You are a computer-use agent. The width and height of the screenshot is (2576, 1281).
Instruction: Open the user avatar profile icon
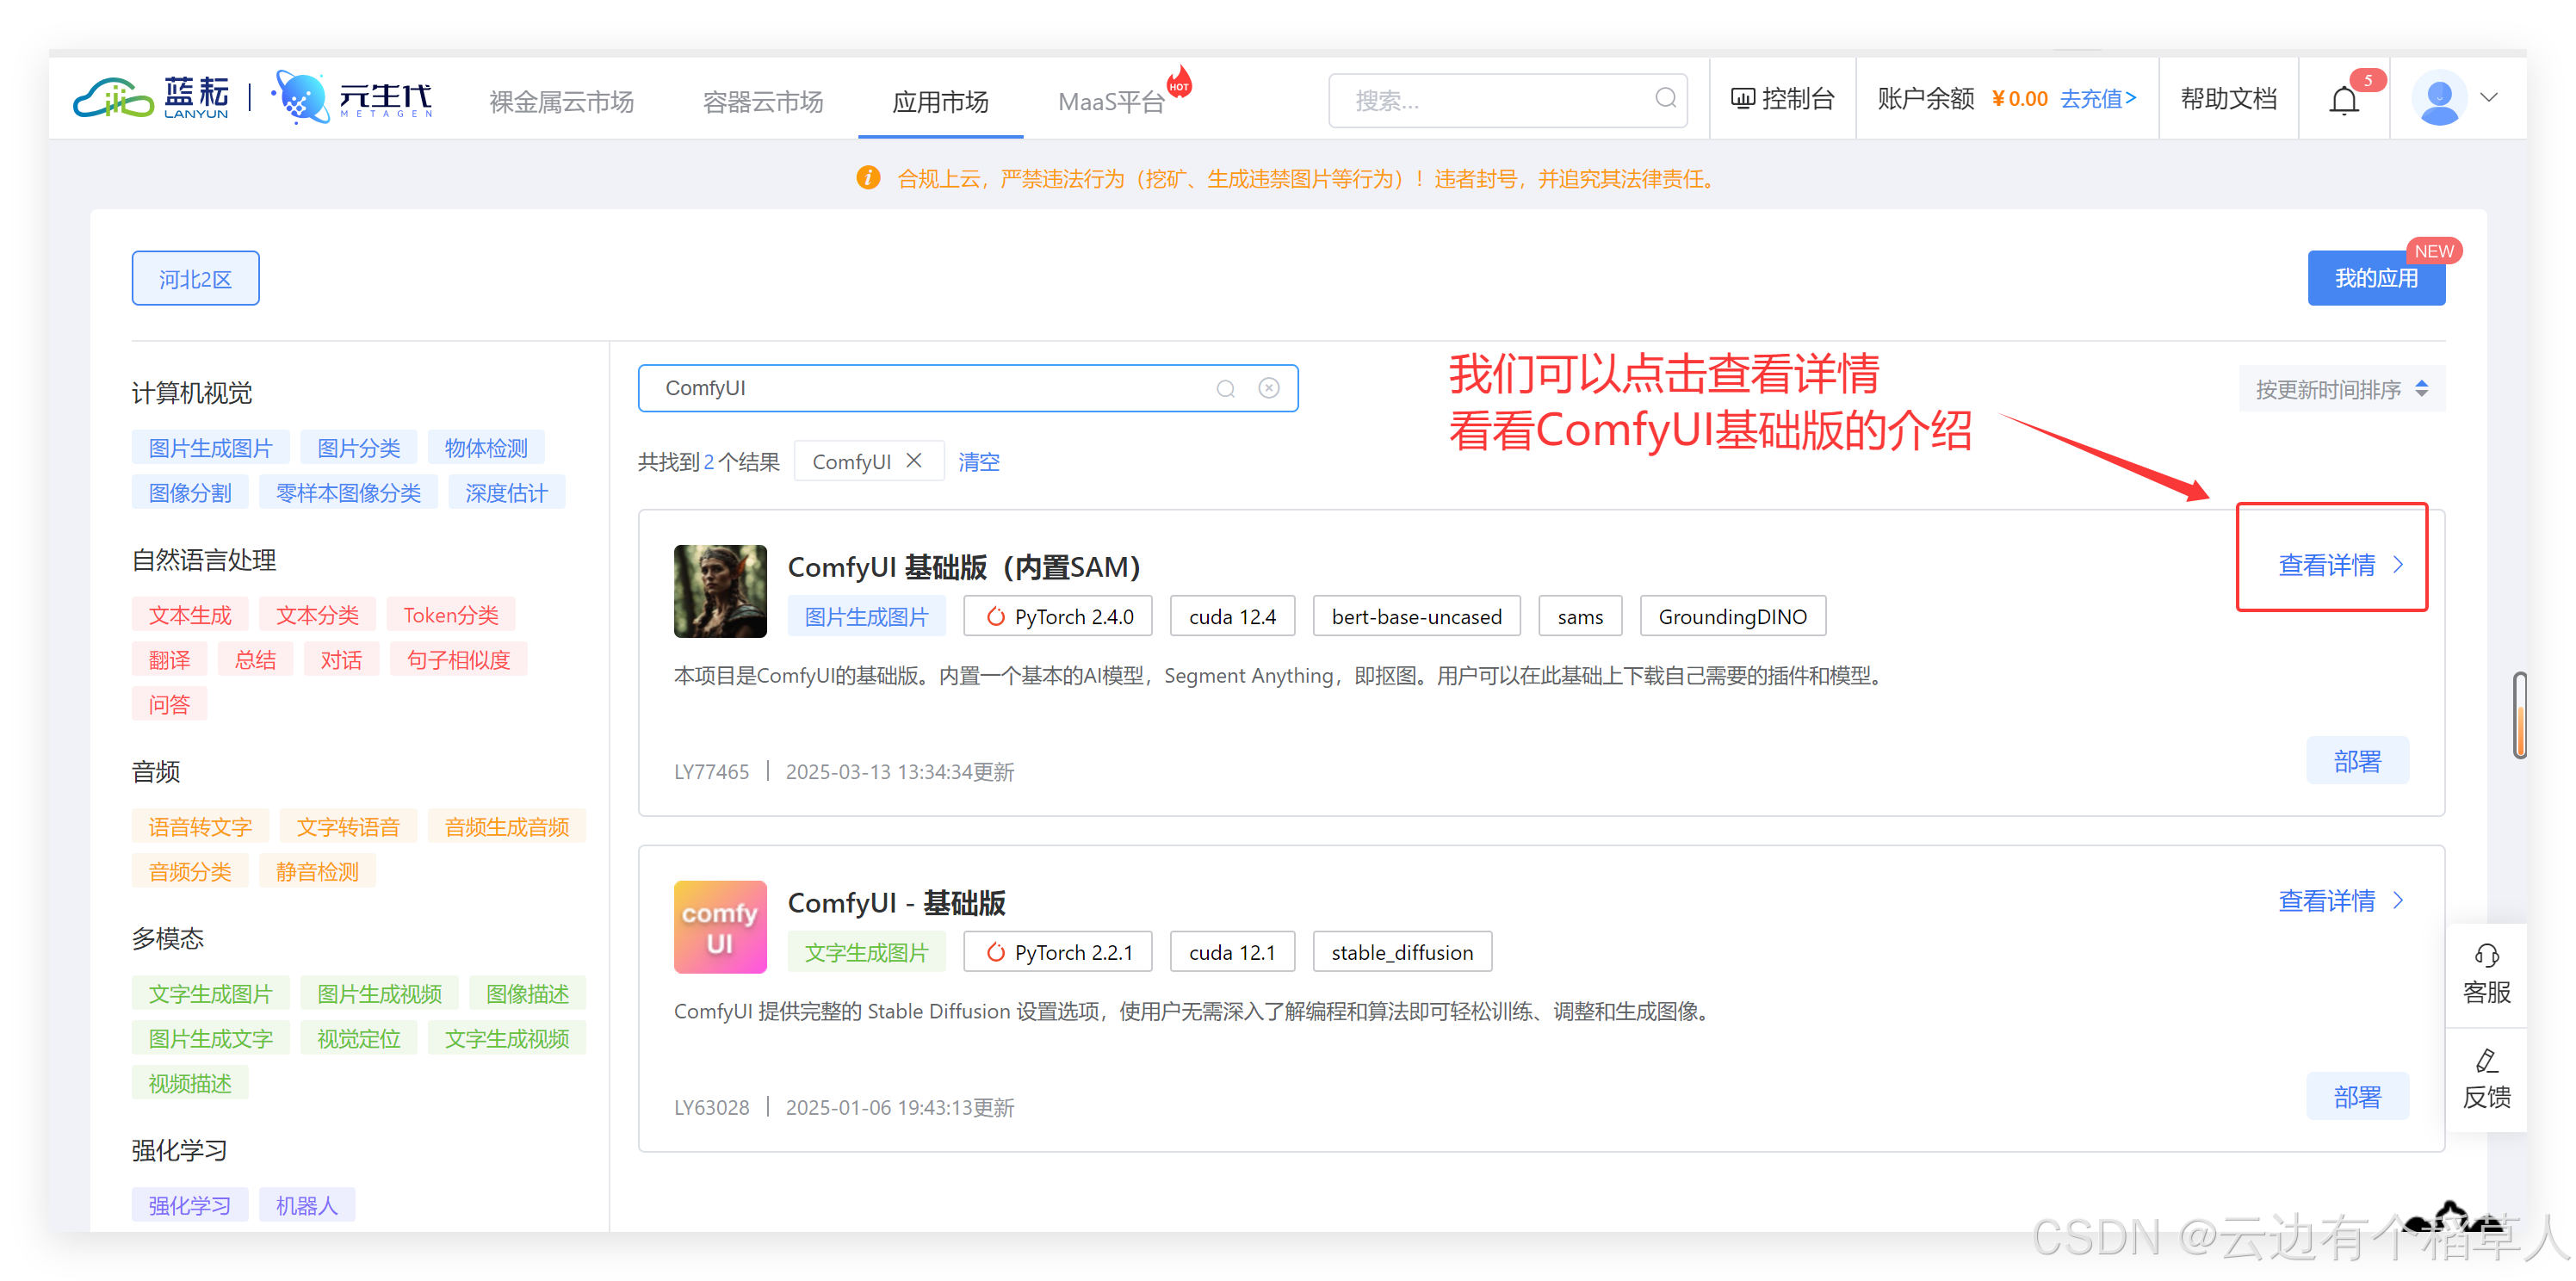coord(2439,98)
